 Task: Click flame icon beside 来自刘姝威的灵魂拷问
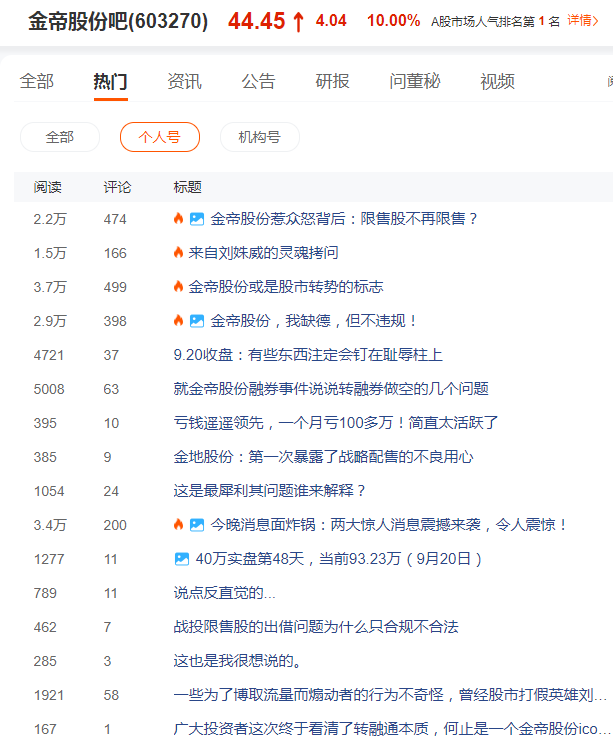point(178,253)
